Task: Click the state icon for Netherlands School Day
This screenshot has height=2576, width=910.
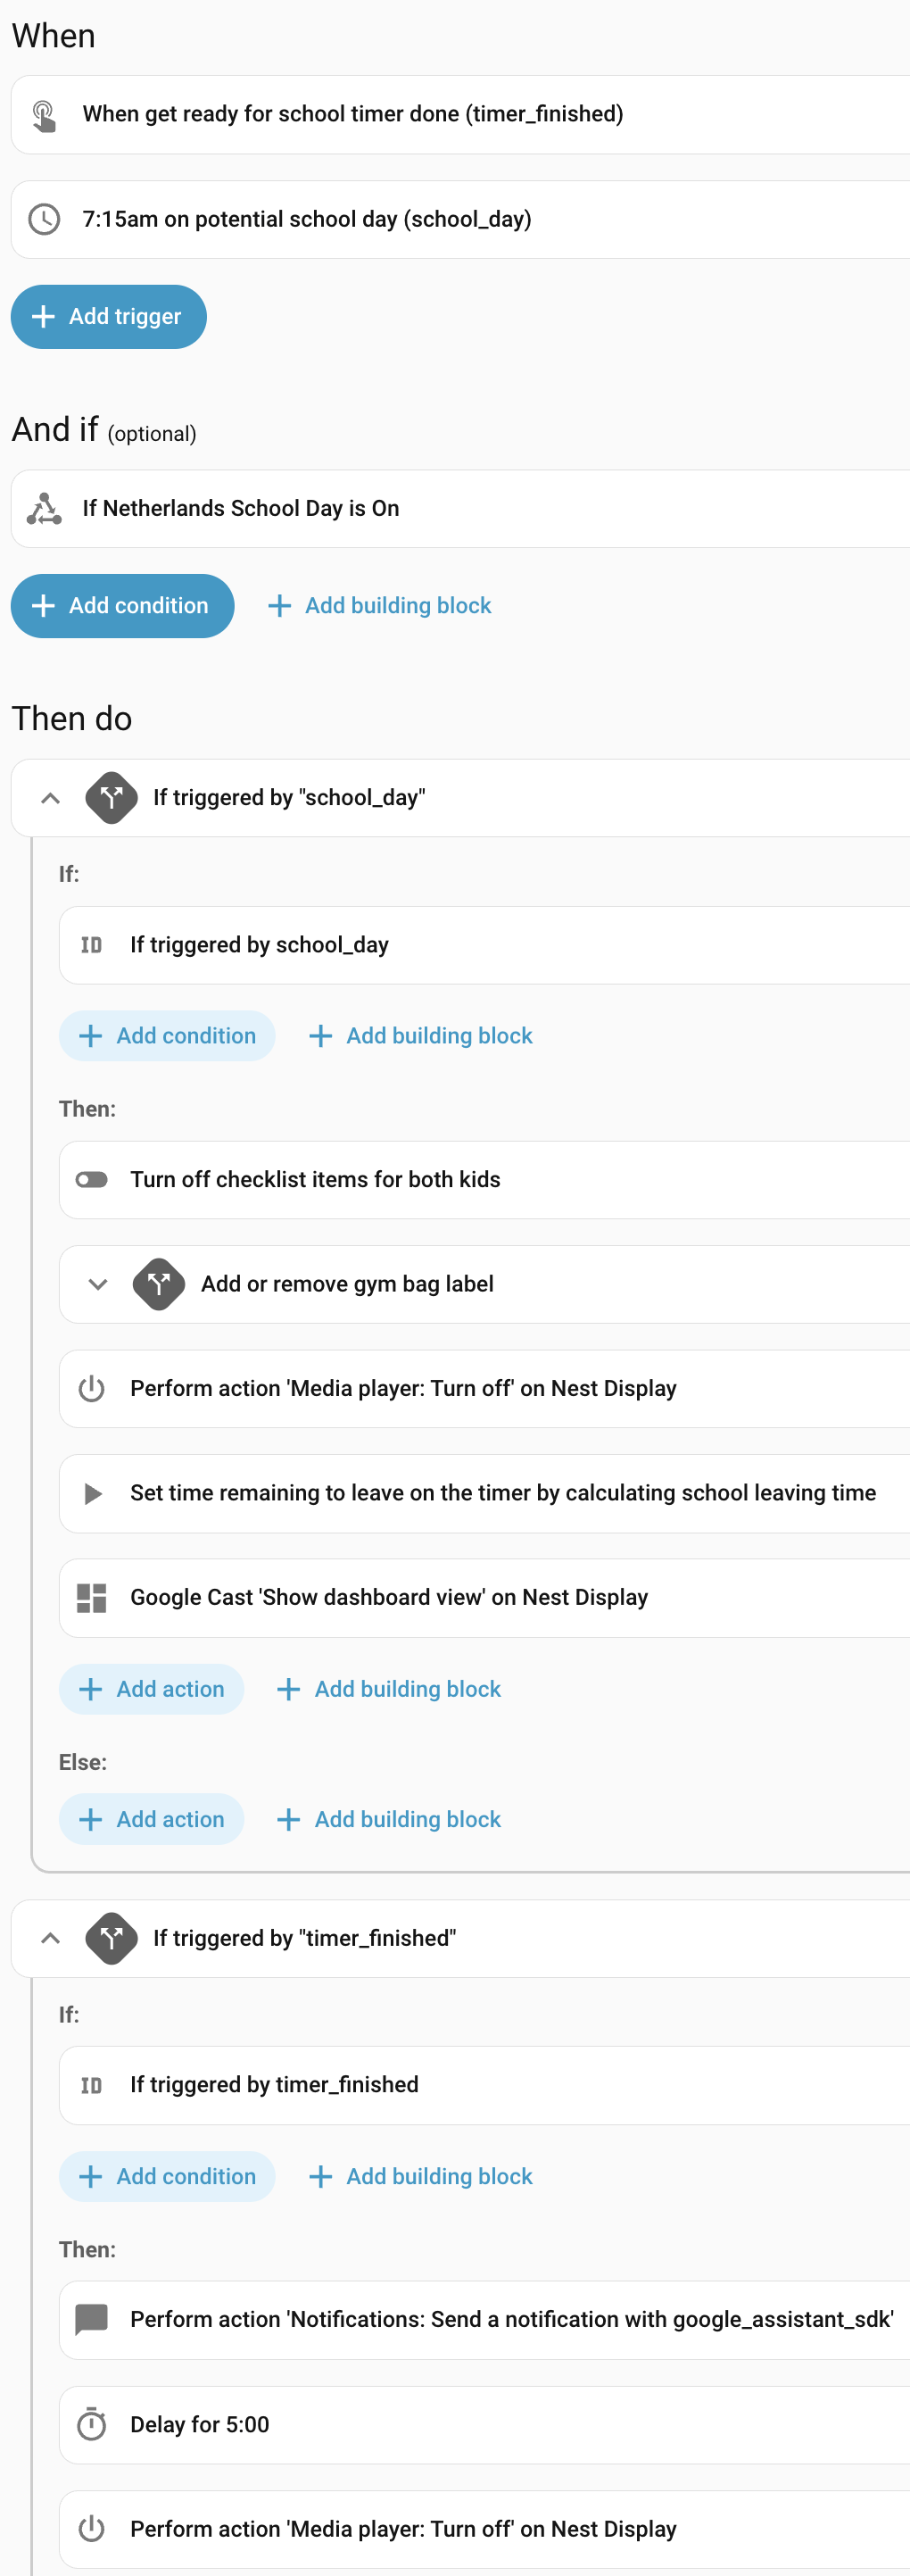Action: [44, 508]
